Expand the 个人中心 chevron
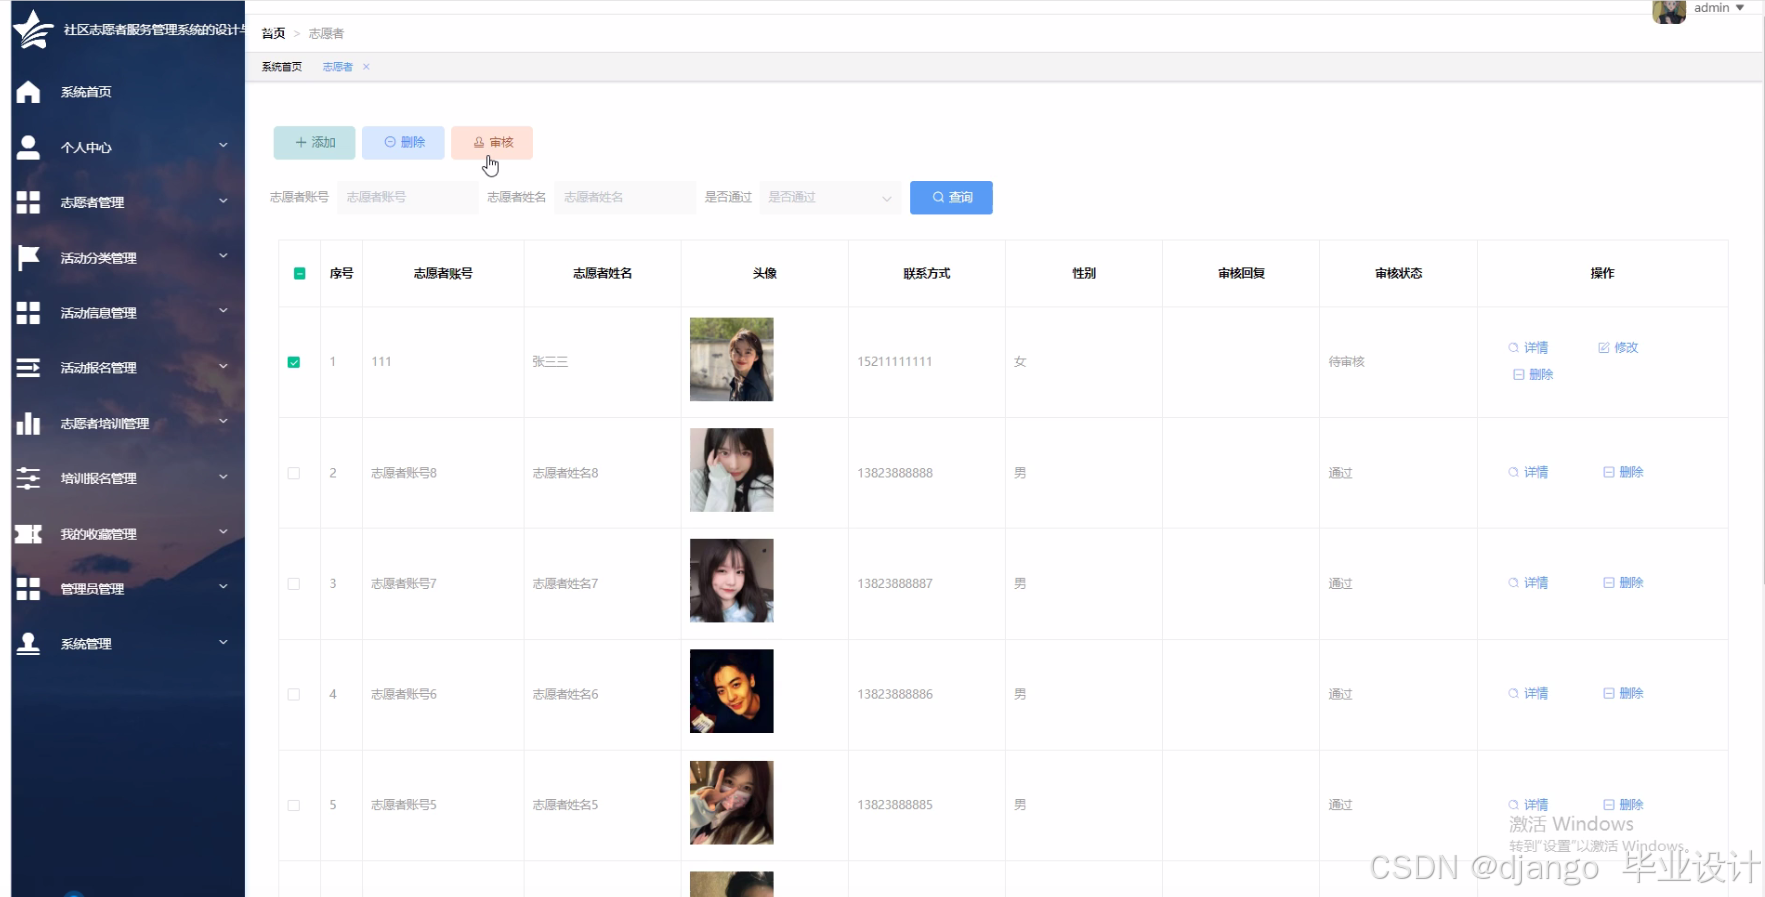1765x897 pixels. (223, 145)
